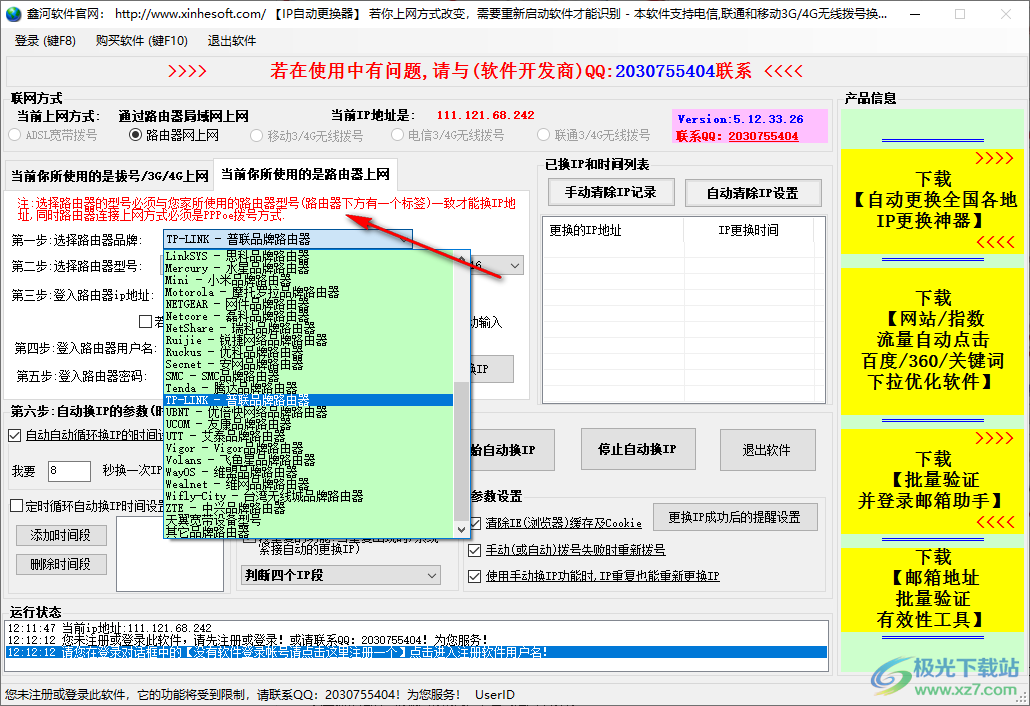The image size is (1030, 706).
Task: Click the 退出软件 button
Action: (x=767, y=450)
